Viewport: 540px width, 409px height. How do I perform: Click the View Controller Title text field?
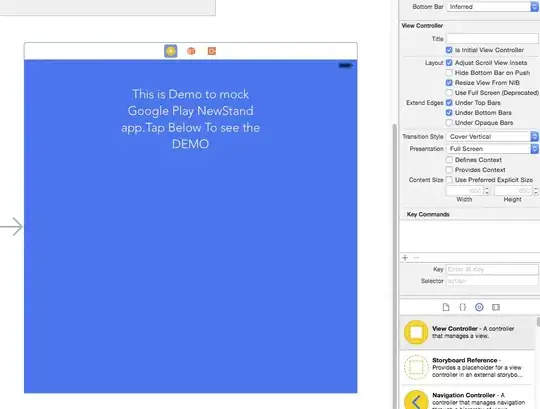pyautogui.click(x=492, y=39)
